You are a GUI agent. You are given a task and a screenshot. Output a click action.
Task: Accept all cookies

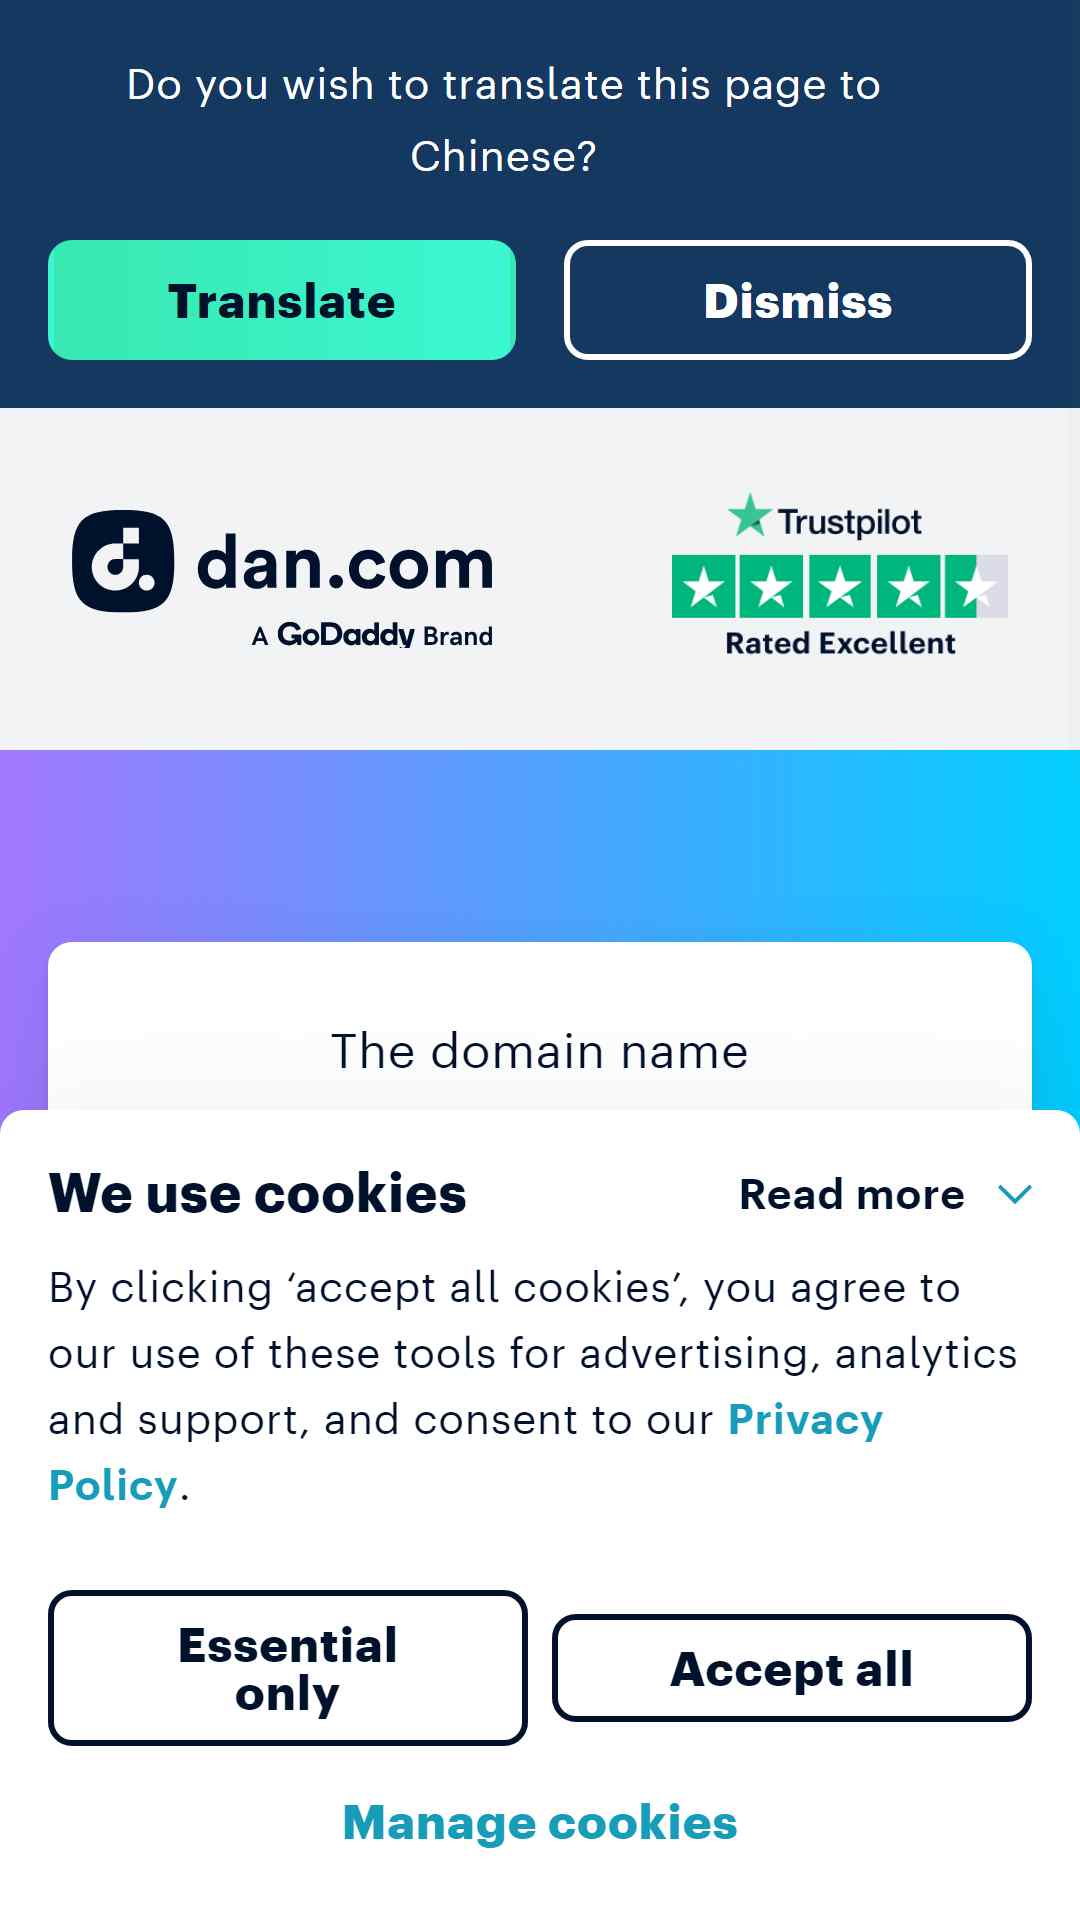click(x=792, y=1668)
